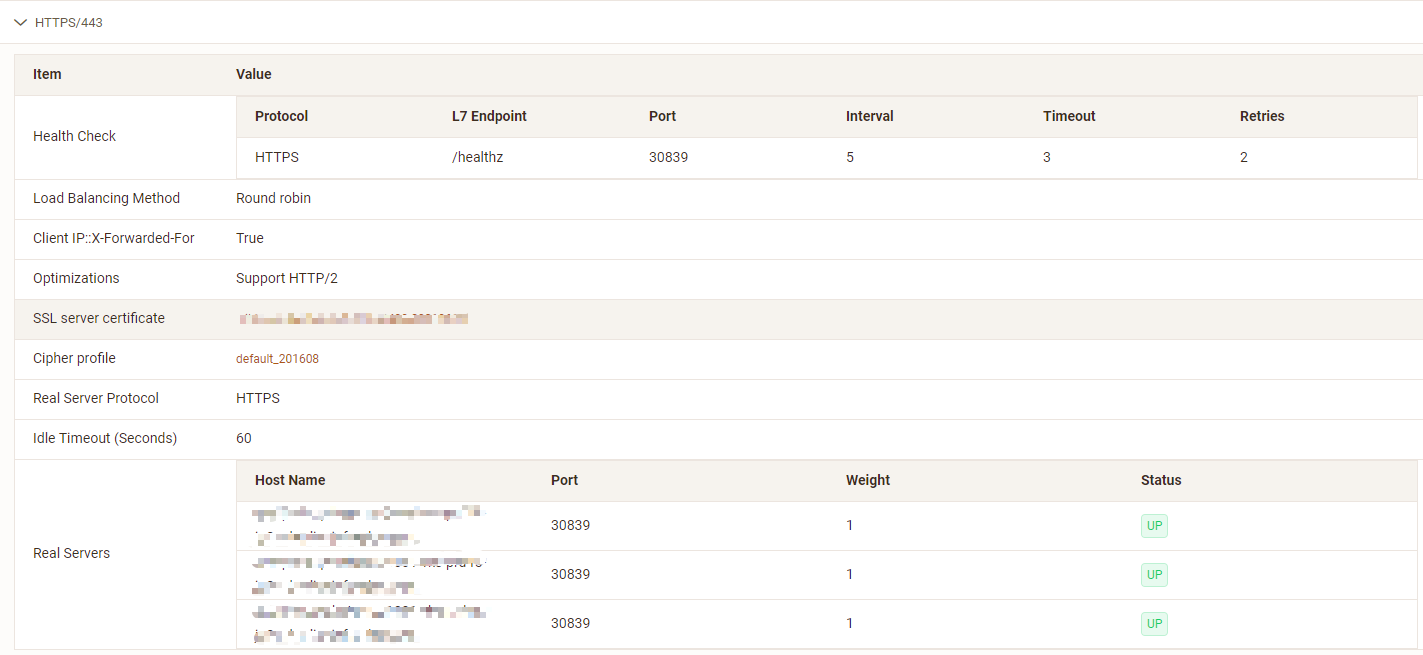This screenshot has width=1423, height=655.
Task: Click the weight value of first real server
Action: pos(850,525)
